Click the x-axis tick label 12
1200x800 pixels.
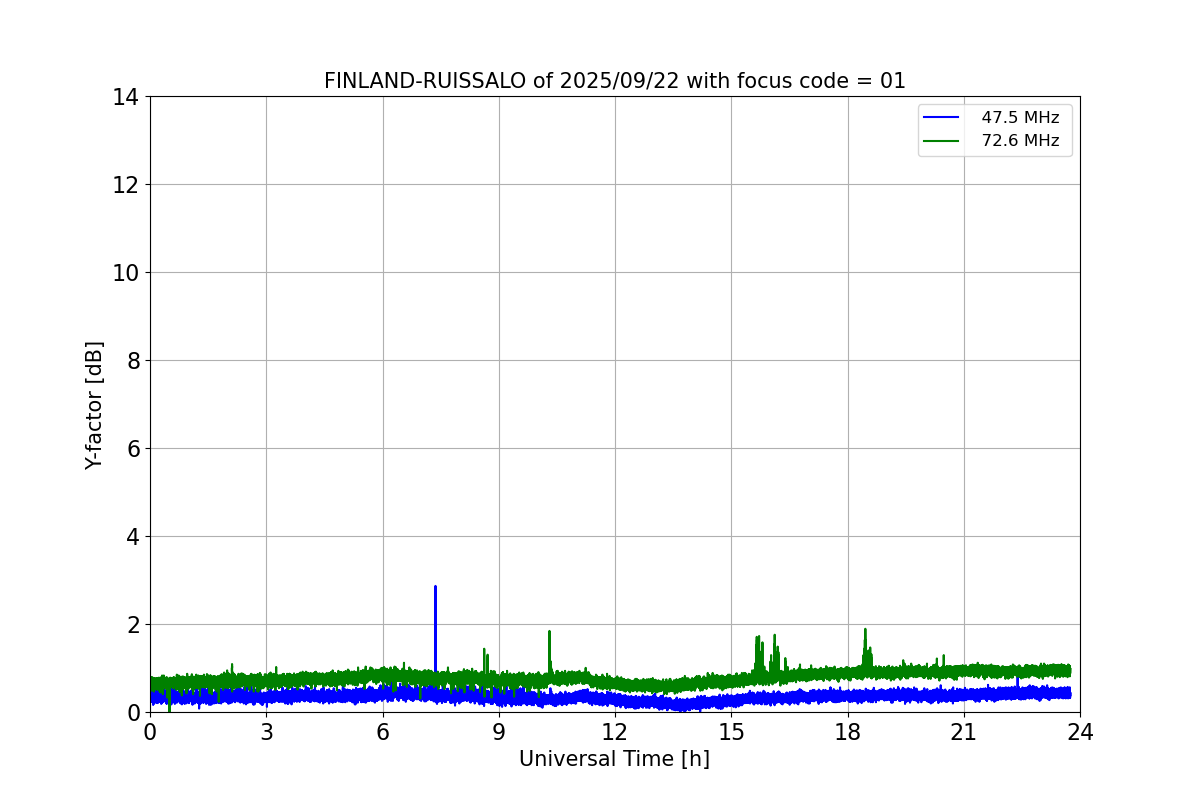tap(615, 732)
